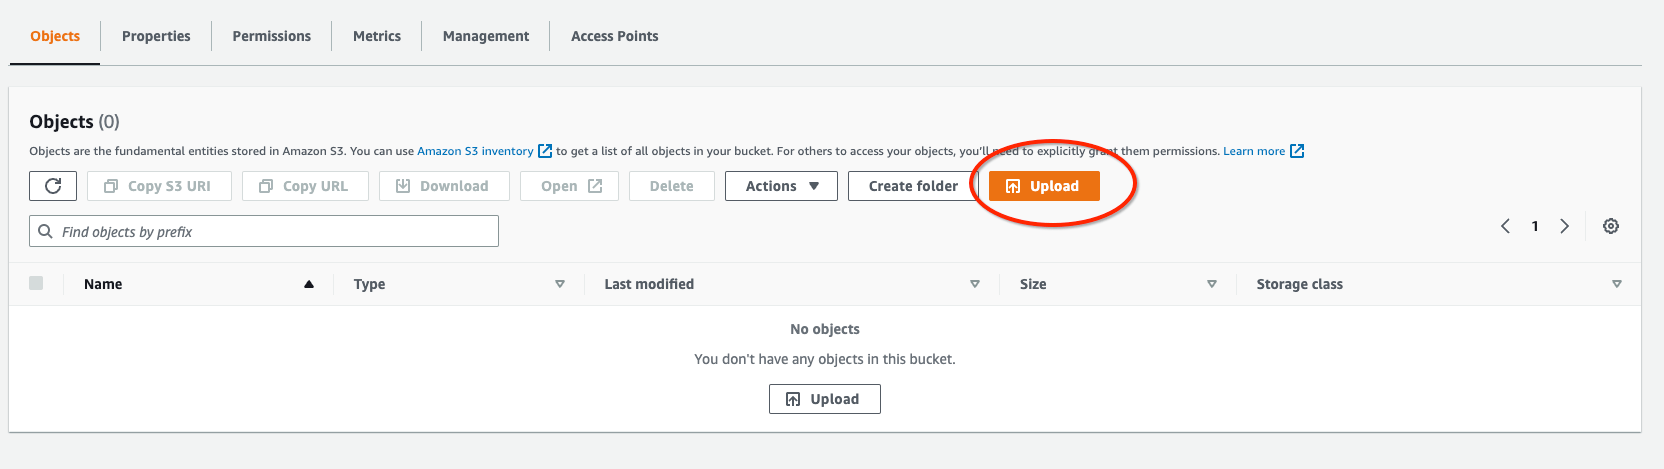Open table preferences gear icon
The width and height of the screenshot is (1664, 469).
pos(1610,226)
